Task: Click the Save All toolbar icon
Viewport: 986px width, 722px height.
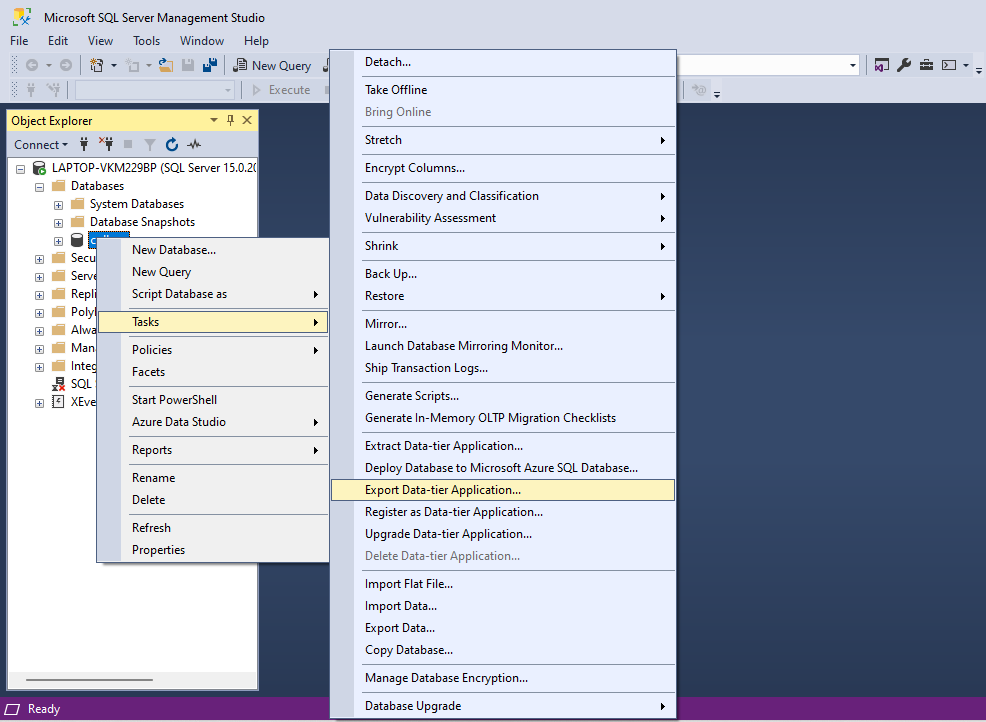Action: (x=210, y=65)
